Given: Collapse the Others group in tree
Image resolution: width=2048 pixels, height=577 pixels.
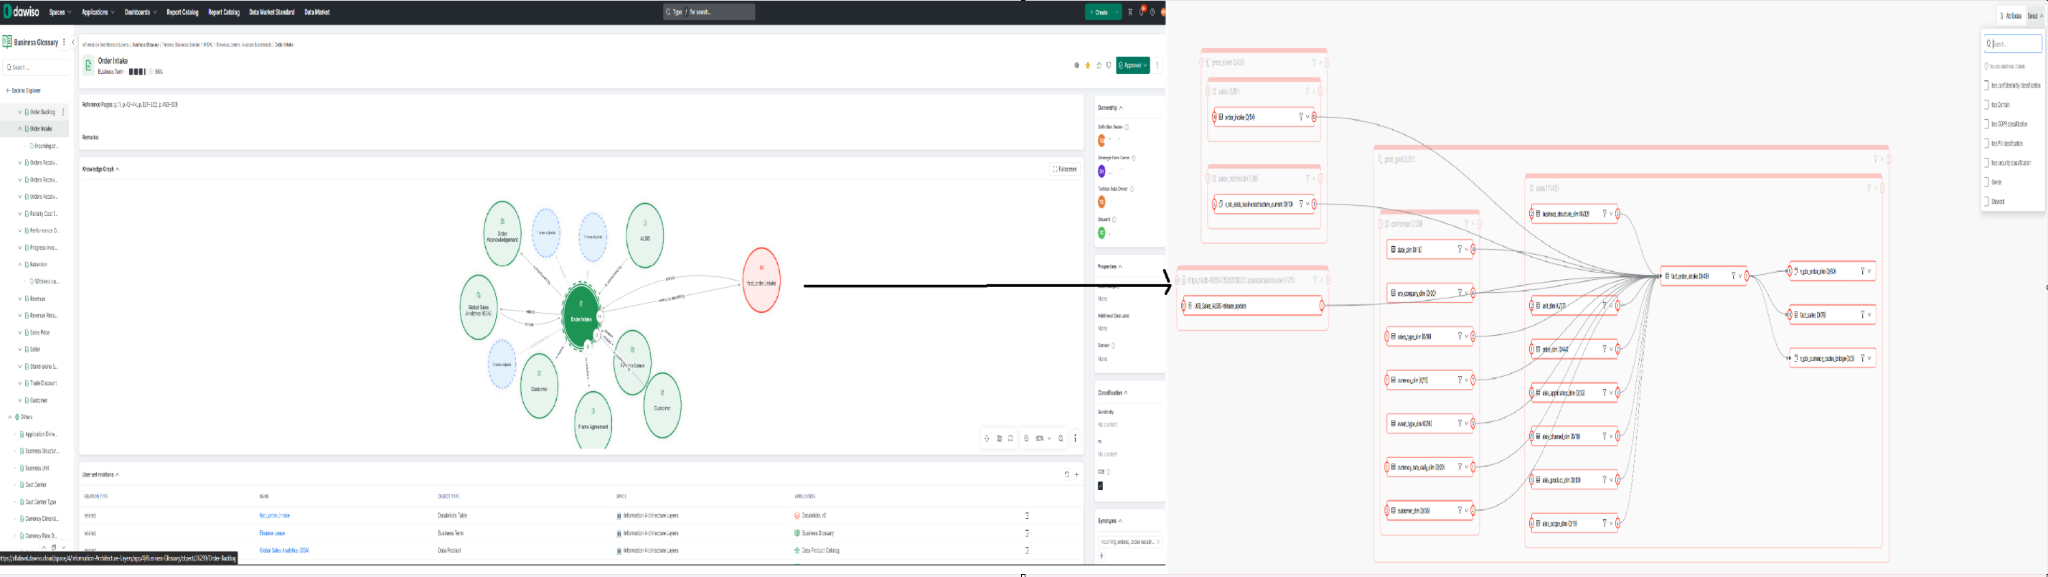Looking at the screenshot, I should [x=11, y=417].
